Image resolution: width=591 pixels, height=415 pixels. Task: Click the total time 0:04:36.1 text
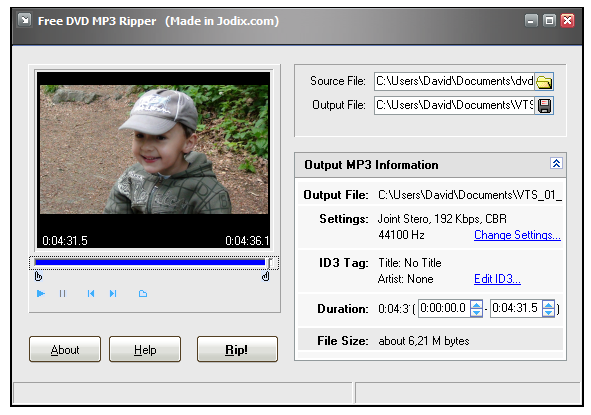(247, 240)
